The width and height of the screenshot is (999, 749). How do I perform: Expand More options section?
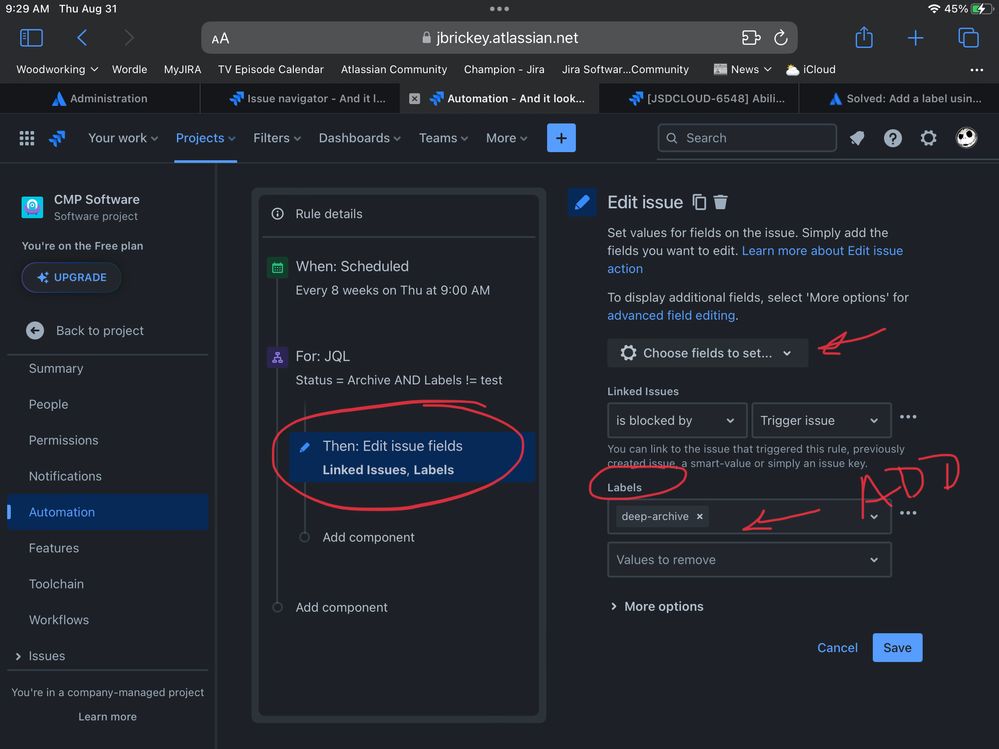point(657,606)
